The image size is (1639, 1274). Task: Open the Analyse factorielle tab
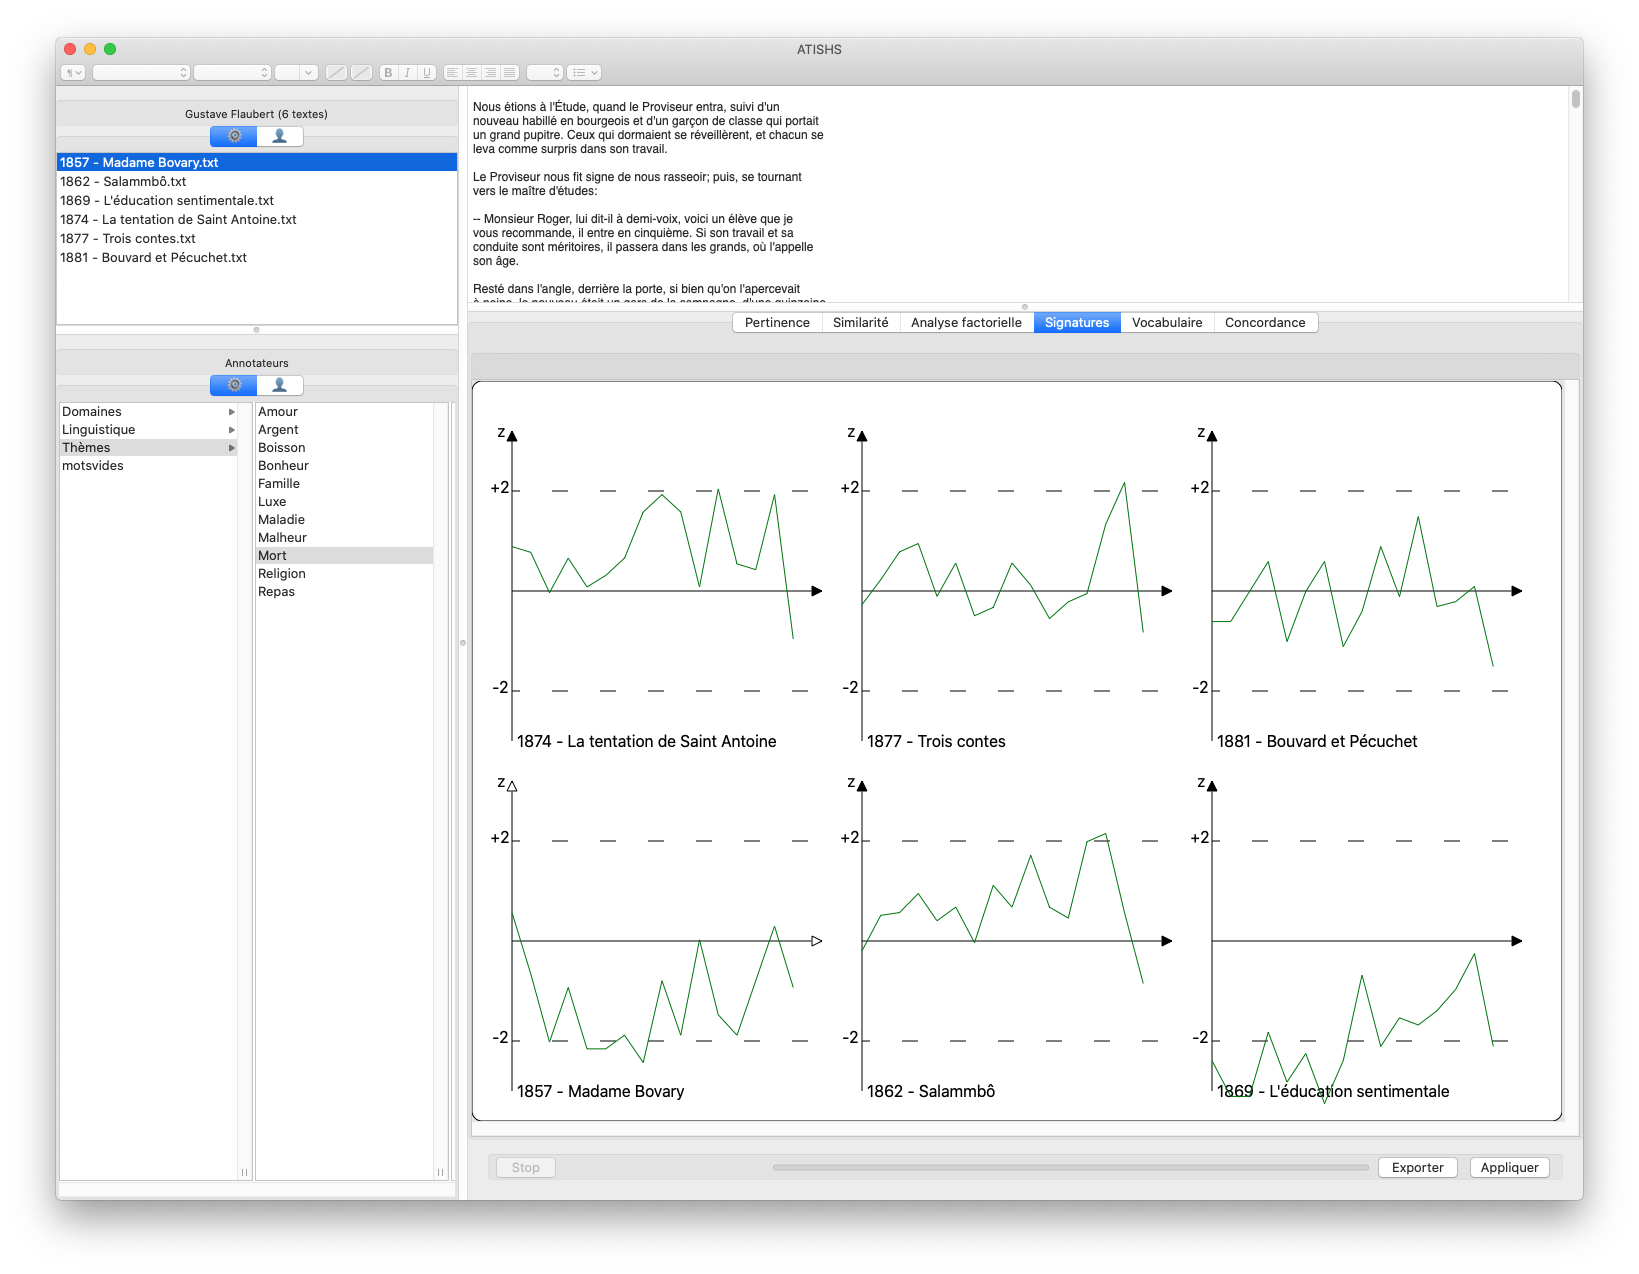pyautogui.click(x=966, y=323)
